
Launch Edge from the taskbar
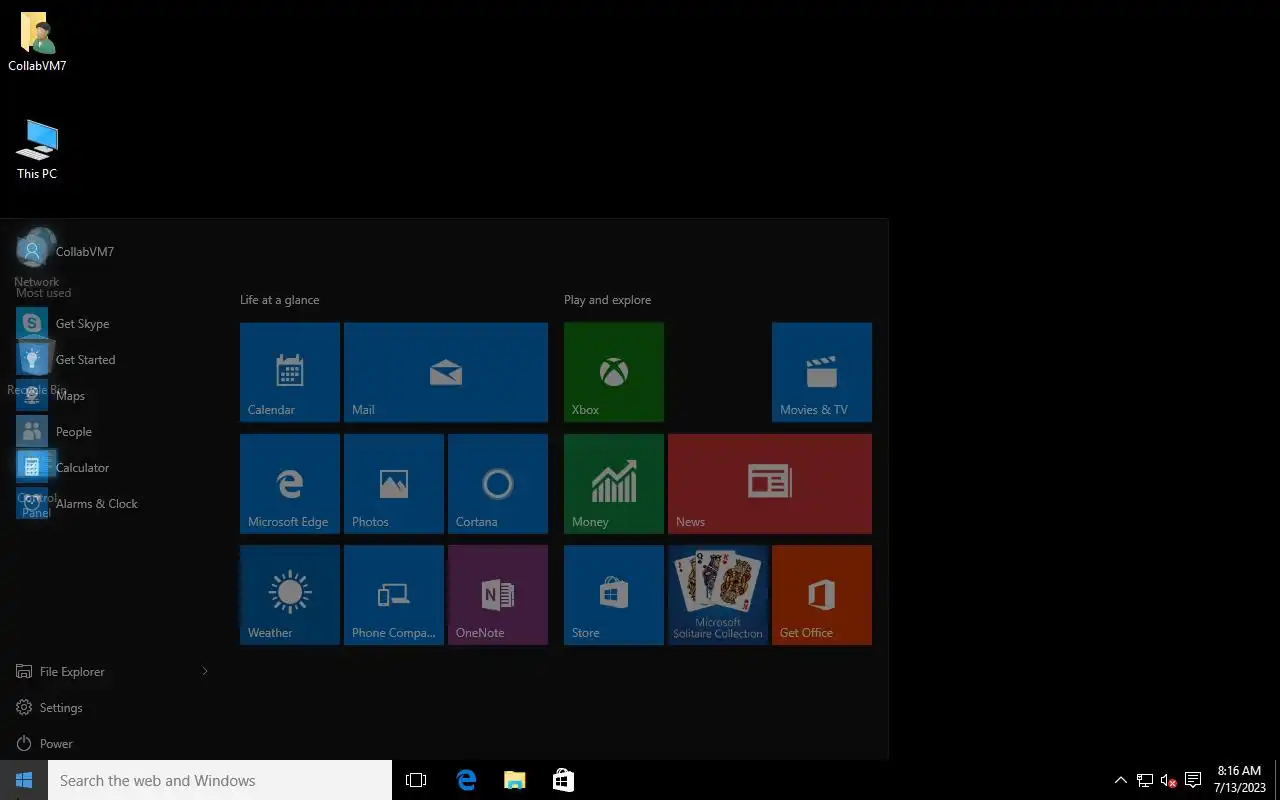coord(466,780)
